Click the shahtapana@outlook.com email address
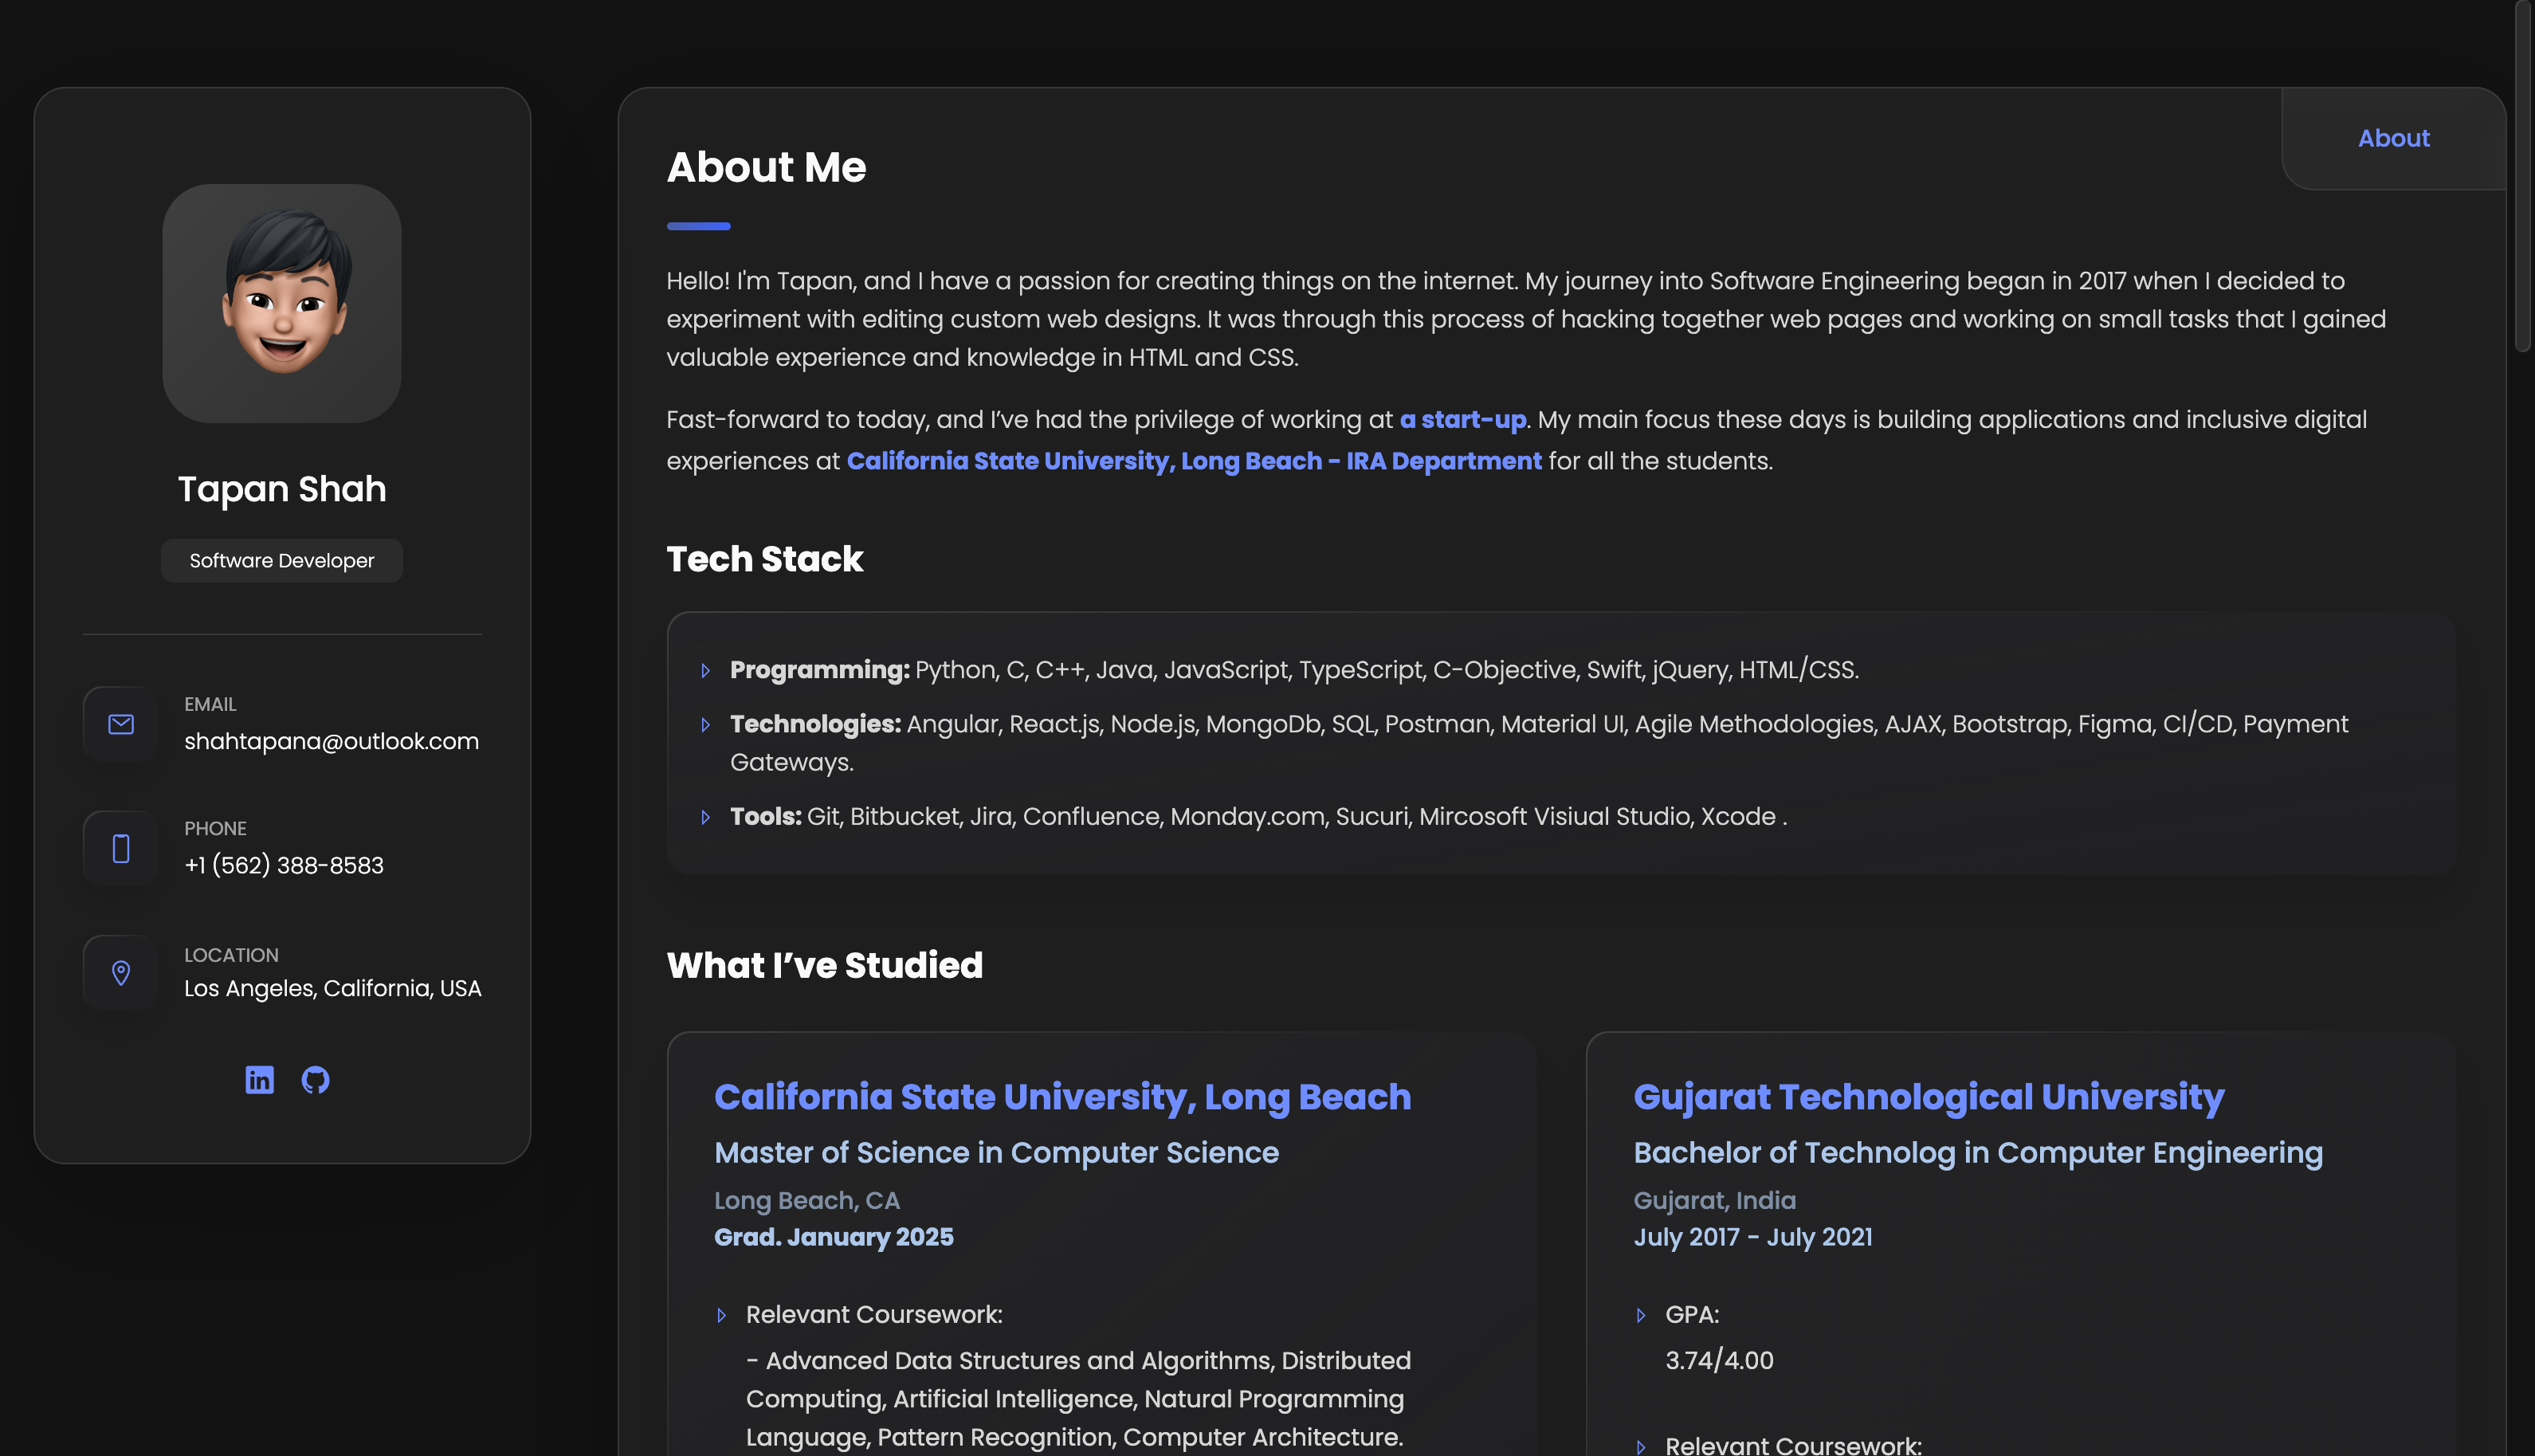This screenshot has width=2535, height=1456. pyautogui.click(x=331, y=741)
